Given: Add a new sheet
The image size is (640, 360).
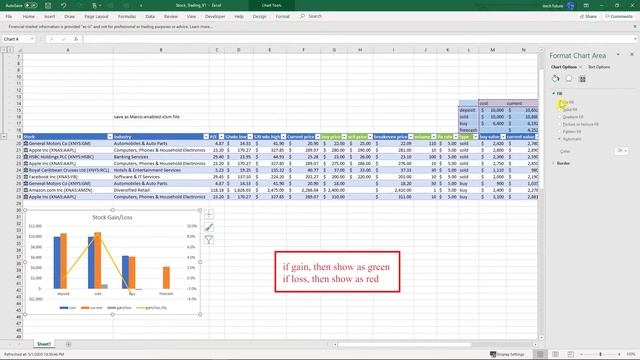Looking at the screenshot, I should coord(69,344).
